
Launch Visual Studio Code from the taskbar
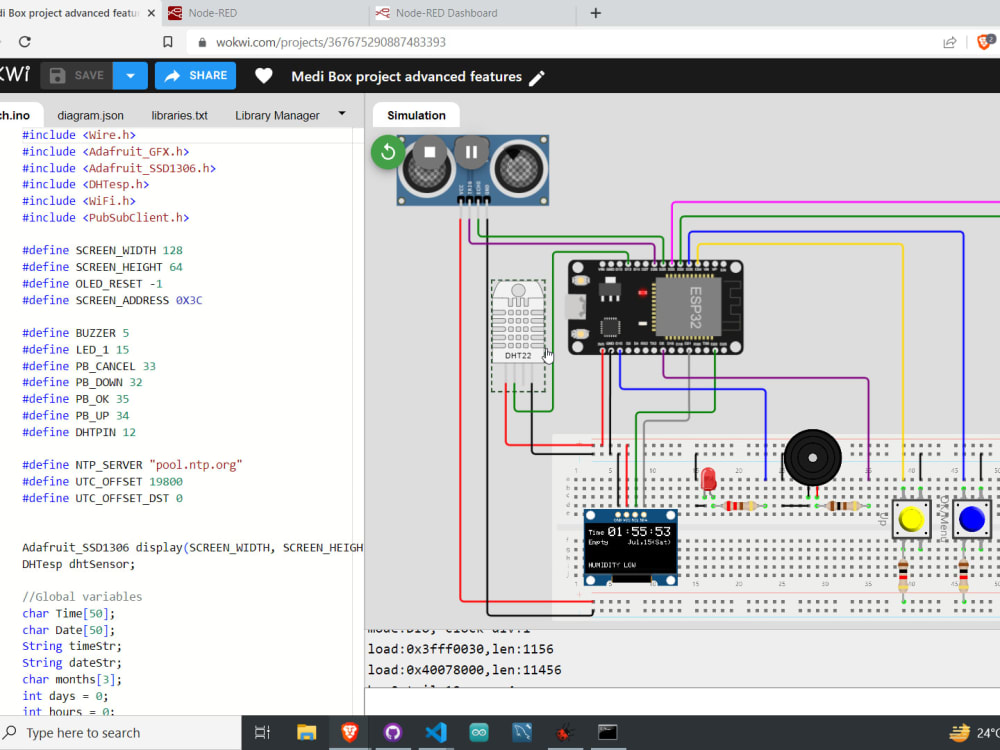pos(435,733)
